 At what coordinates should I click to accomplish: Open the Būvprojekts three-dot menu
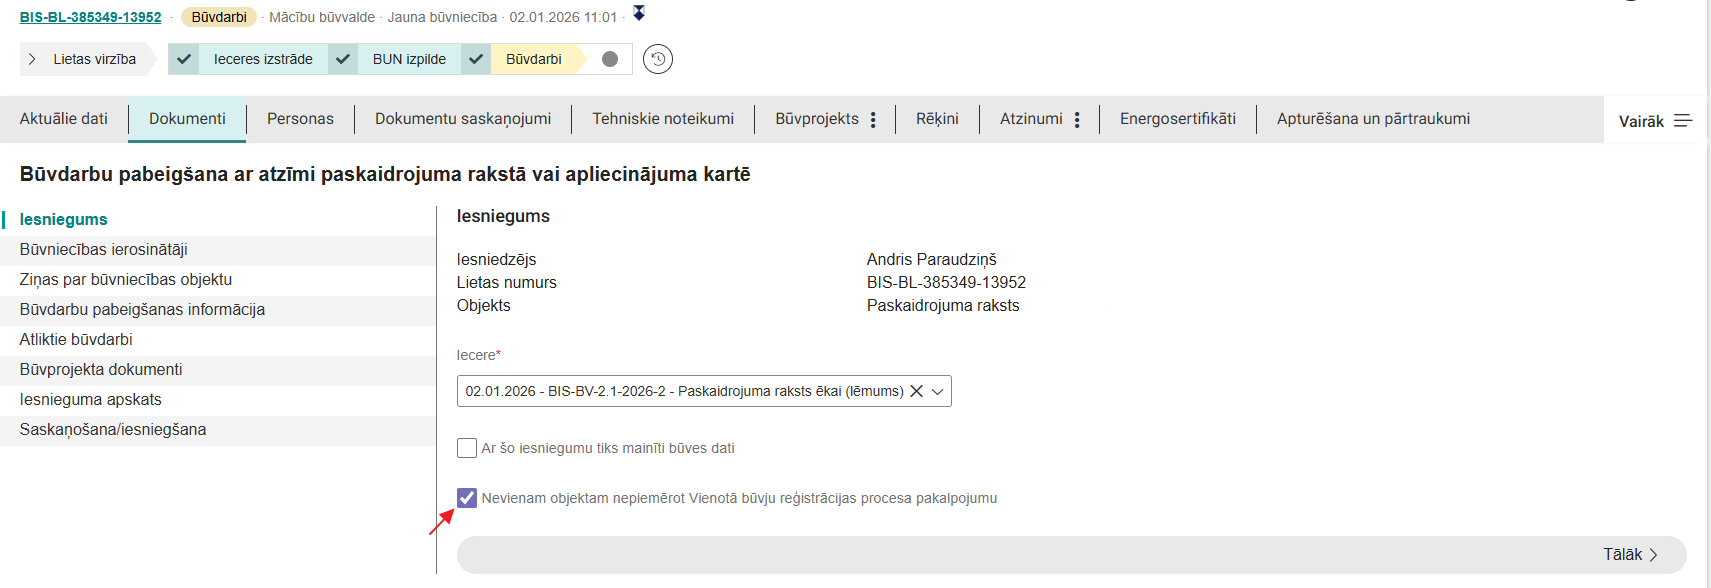coord(873,120)
